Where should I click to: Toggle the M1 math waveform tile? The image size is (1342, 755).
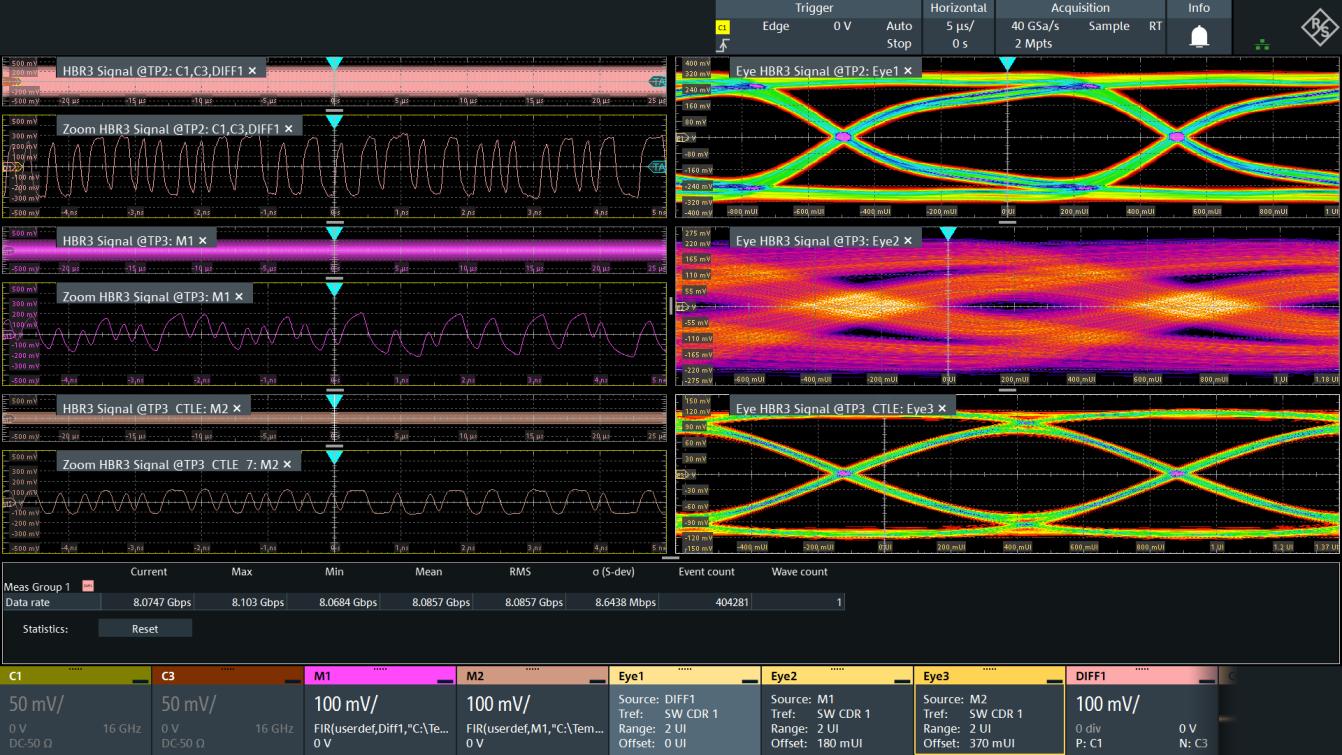(x=380, y=710)
